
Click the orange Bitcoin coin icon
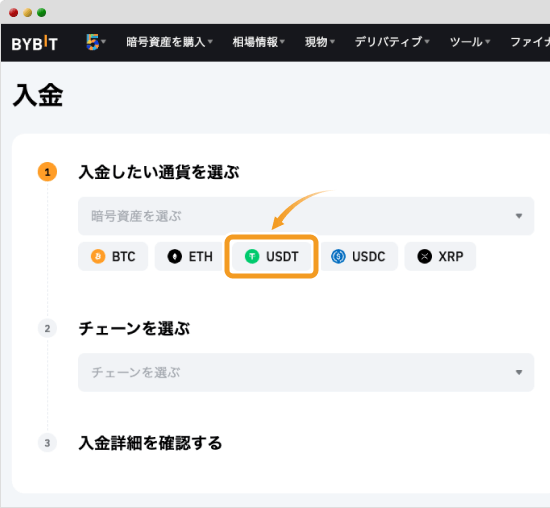point(98,256)
